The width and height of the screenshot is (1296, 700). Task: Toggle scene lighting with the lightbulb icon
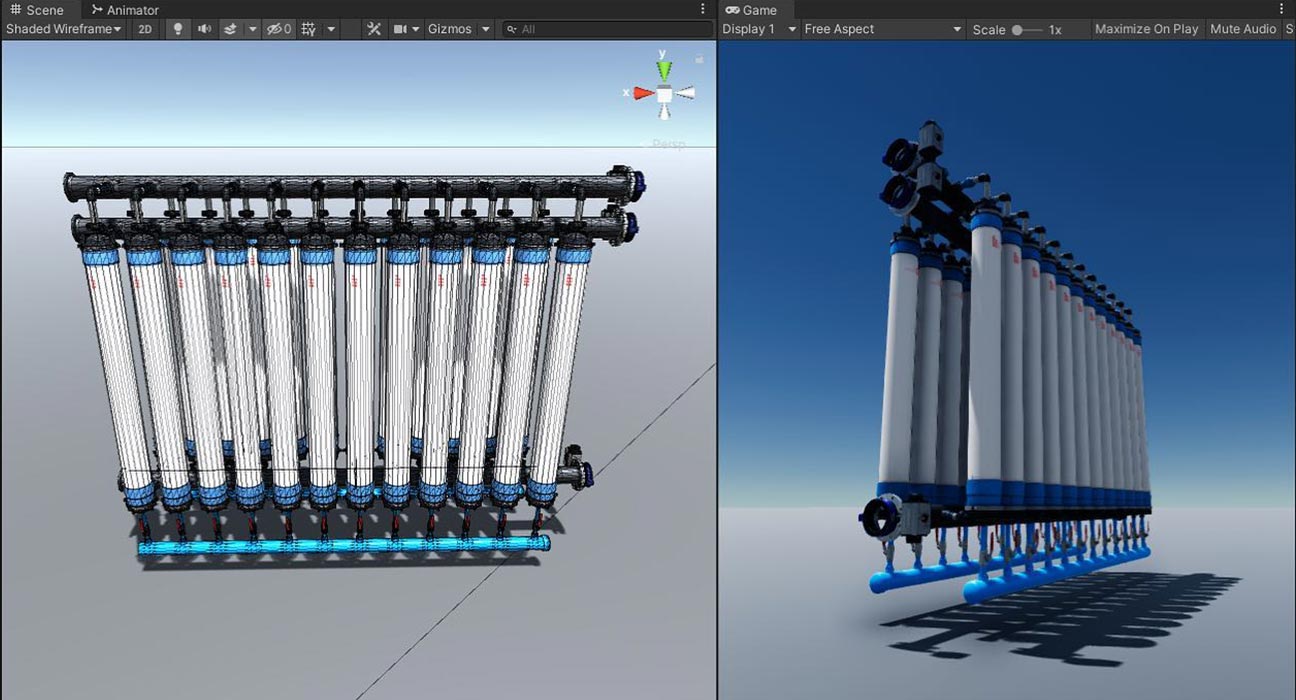point(178,29)
